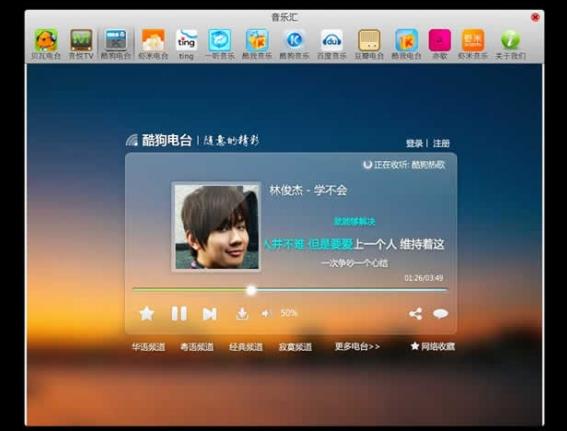
Task: Share the current song
Action: click(x=415, y=313)
